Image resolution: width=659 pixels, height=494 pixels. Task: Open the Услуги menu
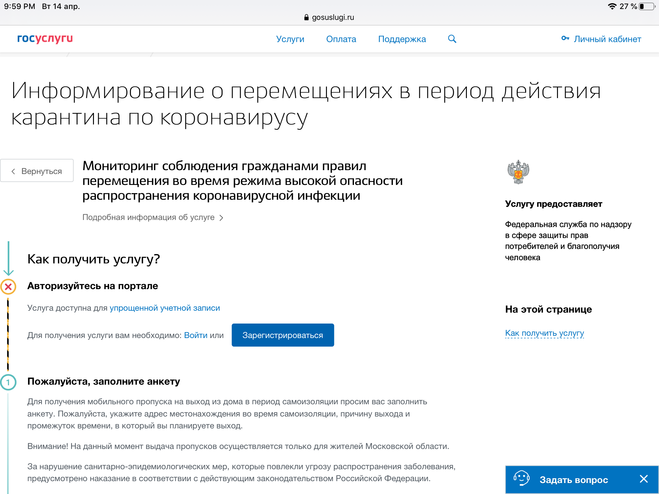290,39
